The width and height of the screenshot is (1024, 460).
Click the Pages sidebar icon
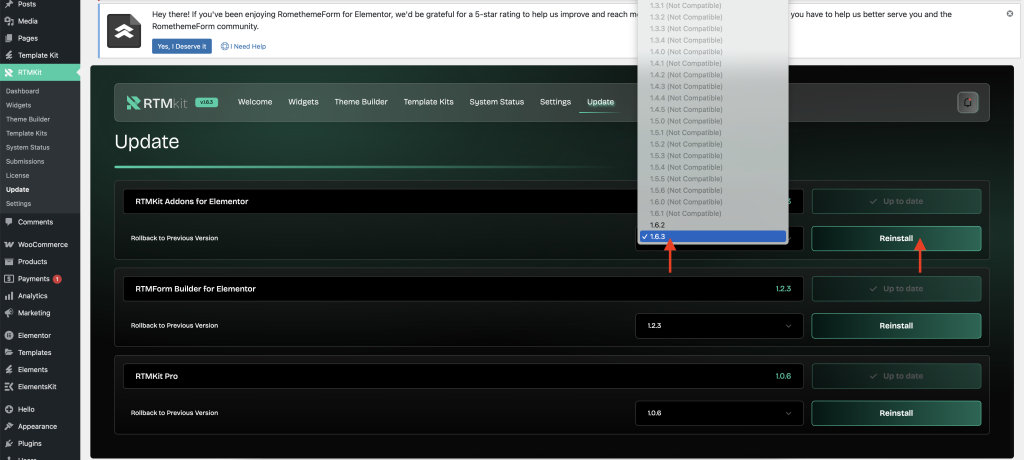(9, 38)
